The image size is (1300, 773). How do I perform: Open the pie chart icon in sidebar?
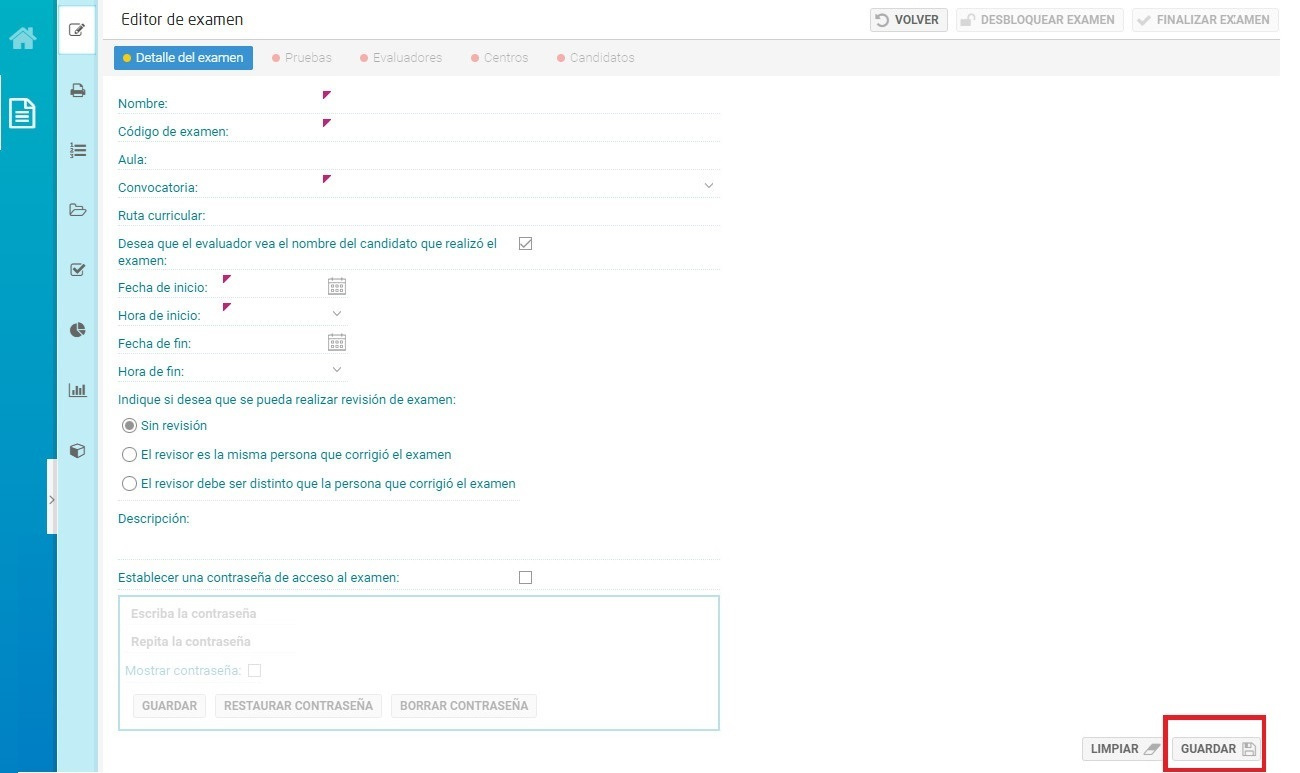tap(77, 330)
